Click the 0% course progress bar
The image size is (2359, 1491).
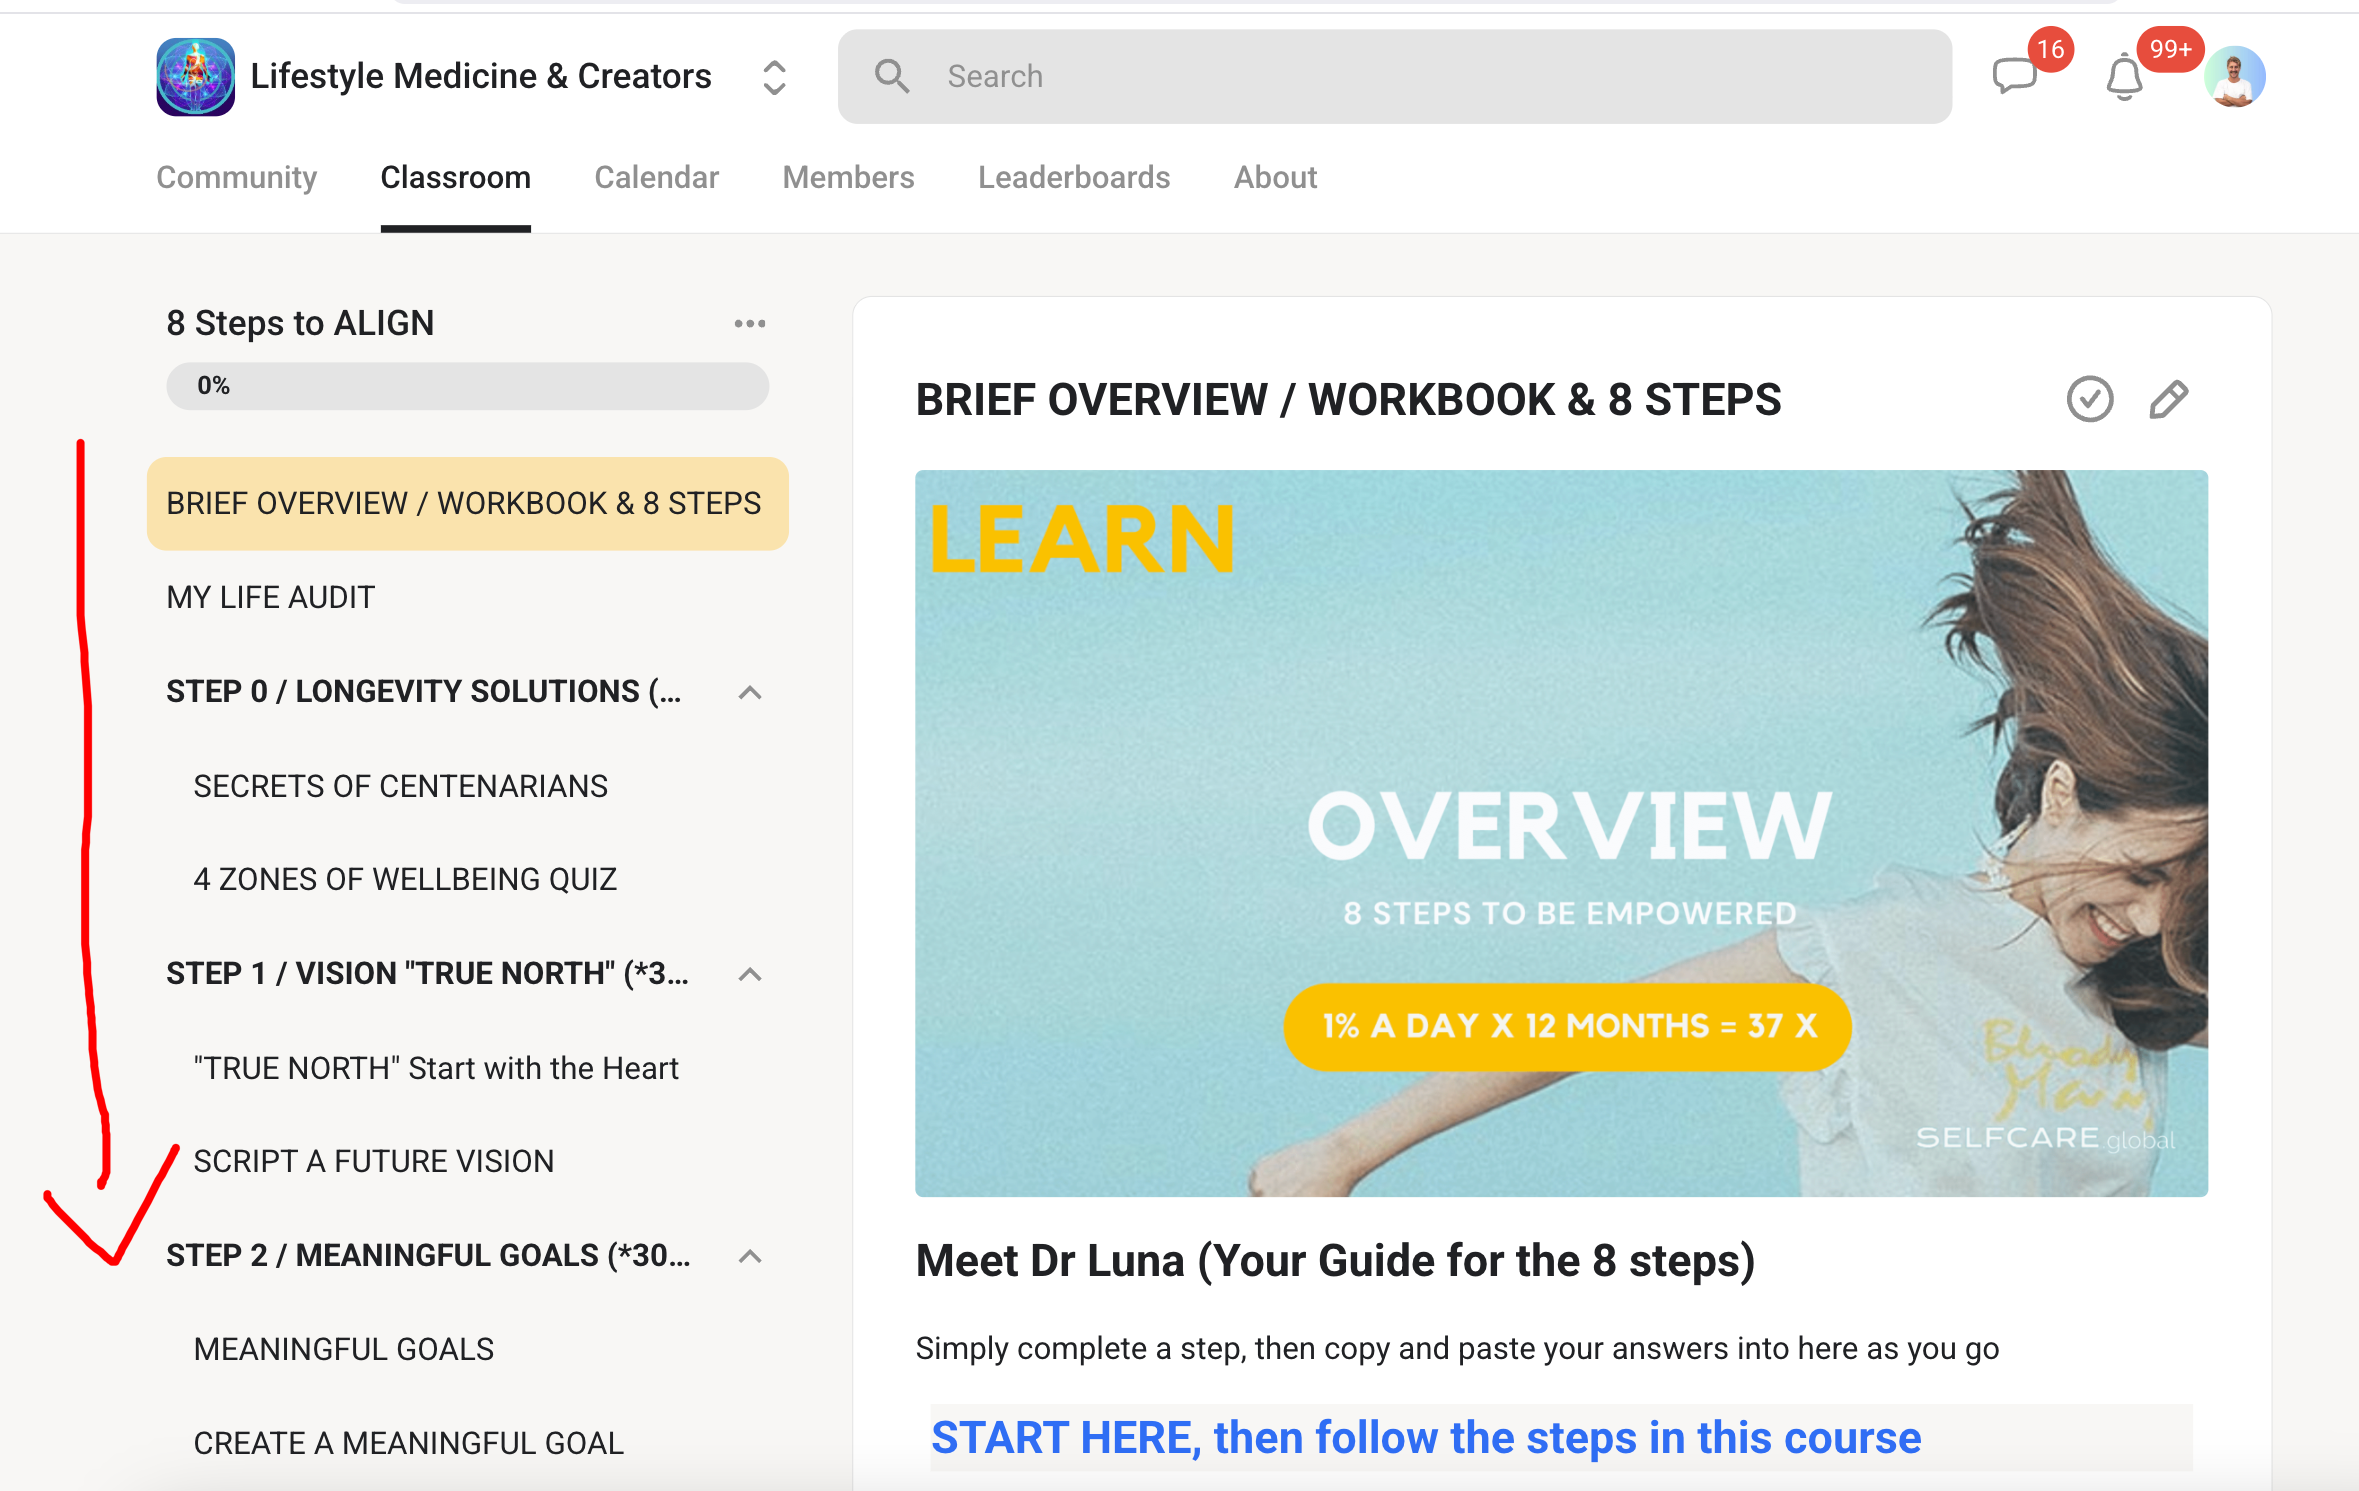click(x=467, y=386)
